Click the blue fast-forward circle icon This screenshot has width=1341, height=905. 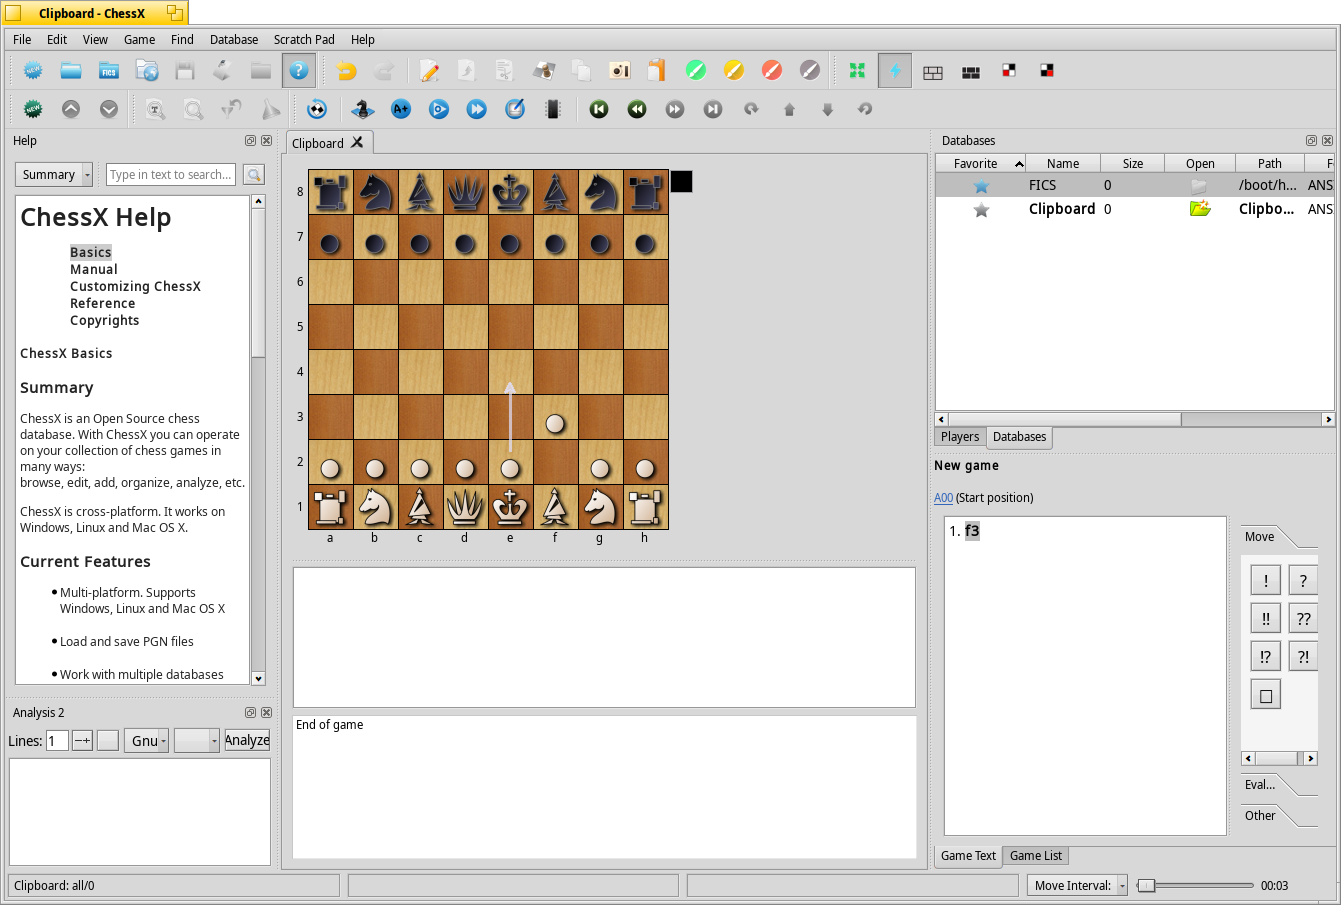pos(477,109)
